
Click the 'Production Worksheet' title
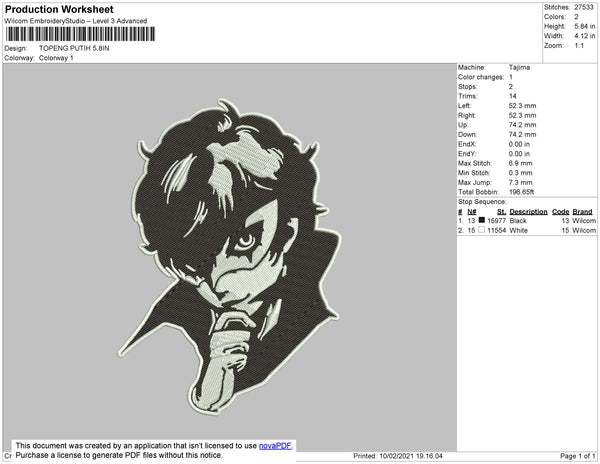[x=59, y=10]
